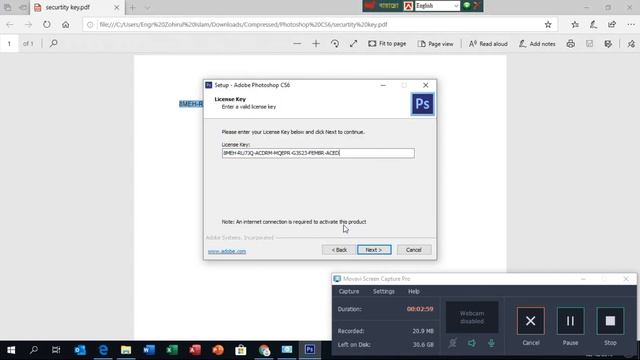640x360 pixels.
Task: Open the web notes pen icon
Action: (593, 24)
